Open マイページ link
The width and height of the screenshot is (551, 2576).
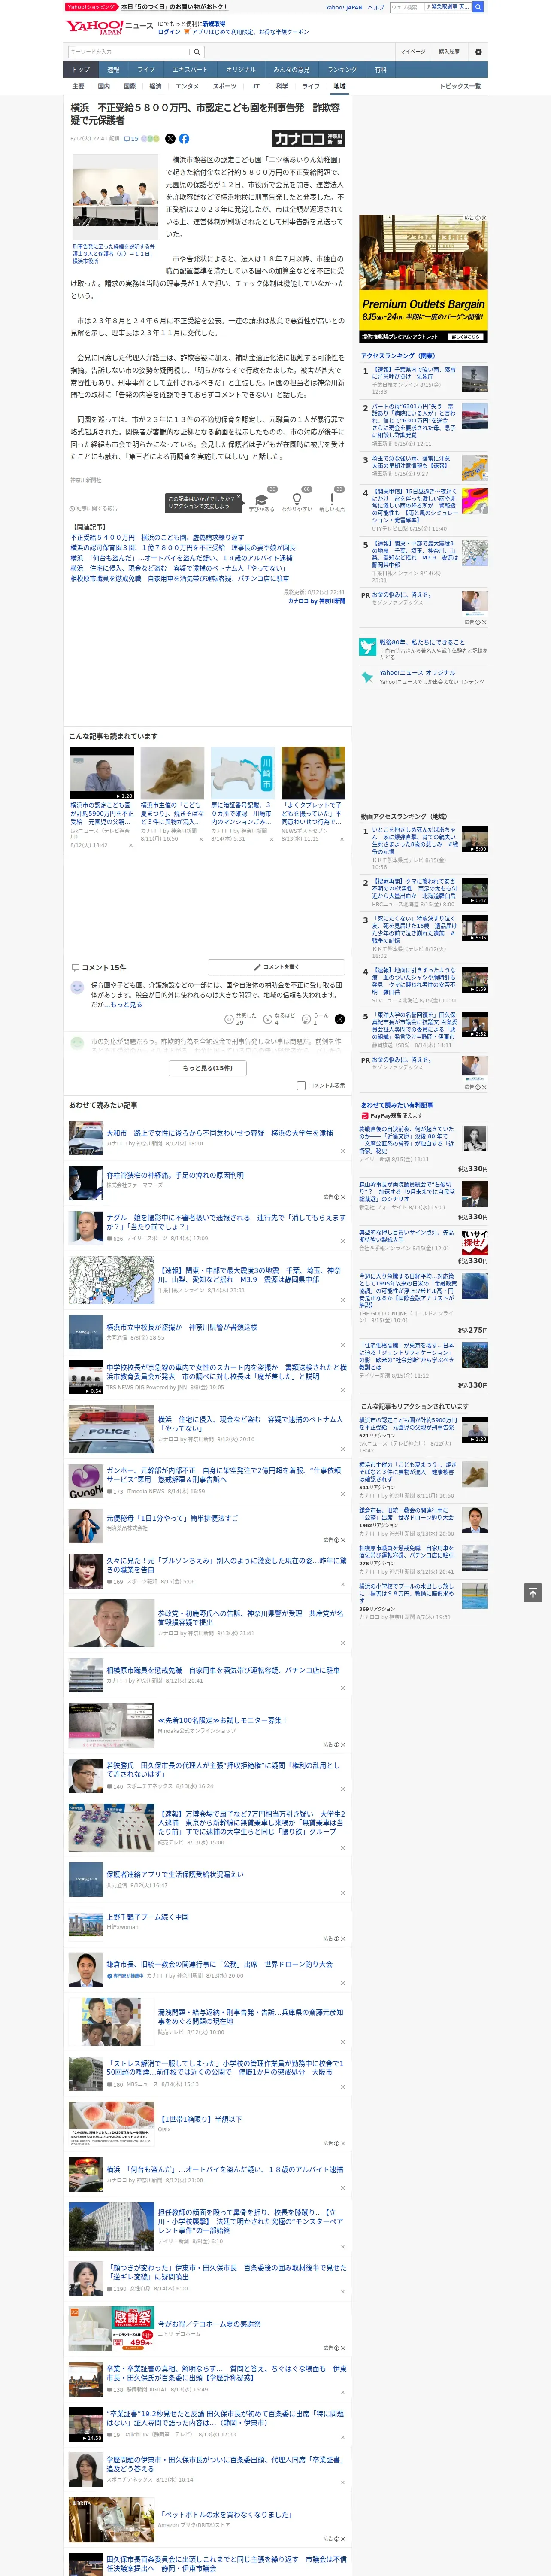coord(412,52)
